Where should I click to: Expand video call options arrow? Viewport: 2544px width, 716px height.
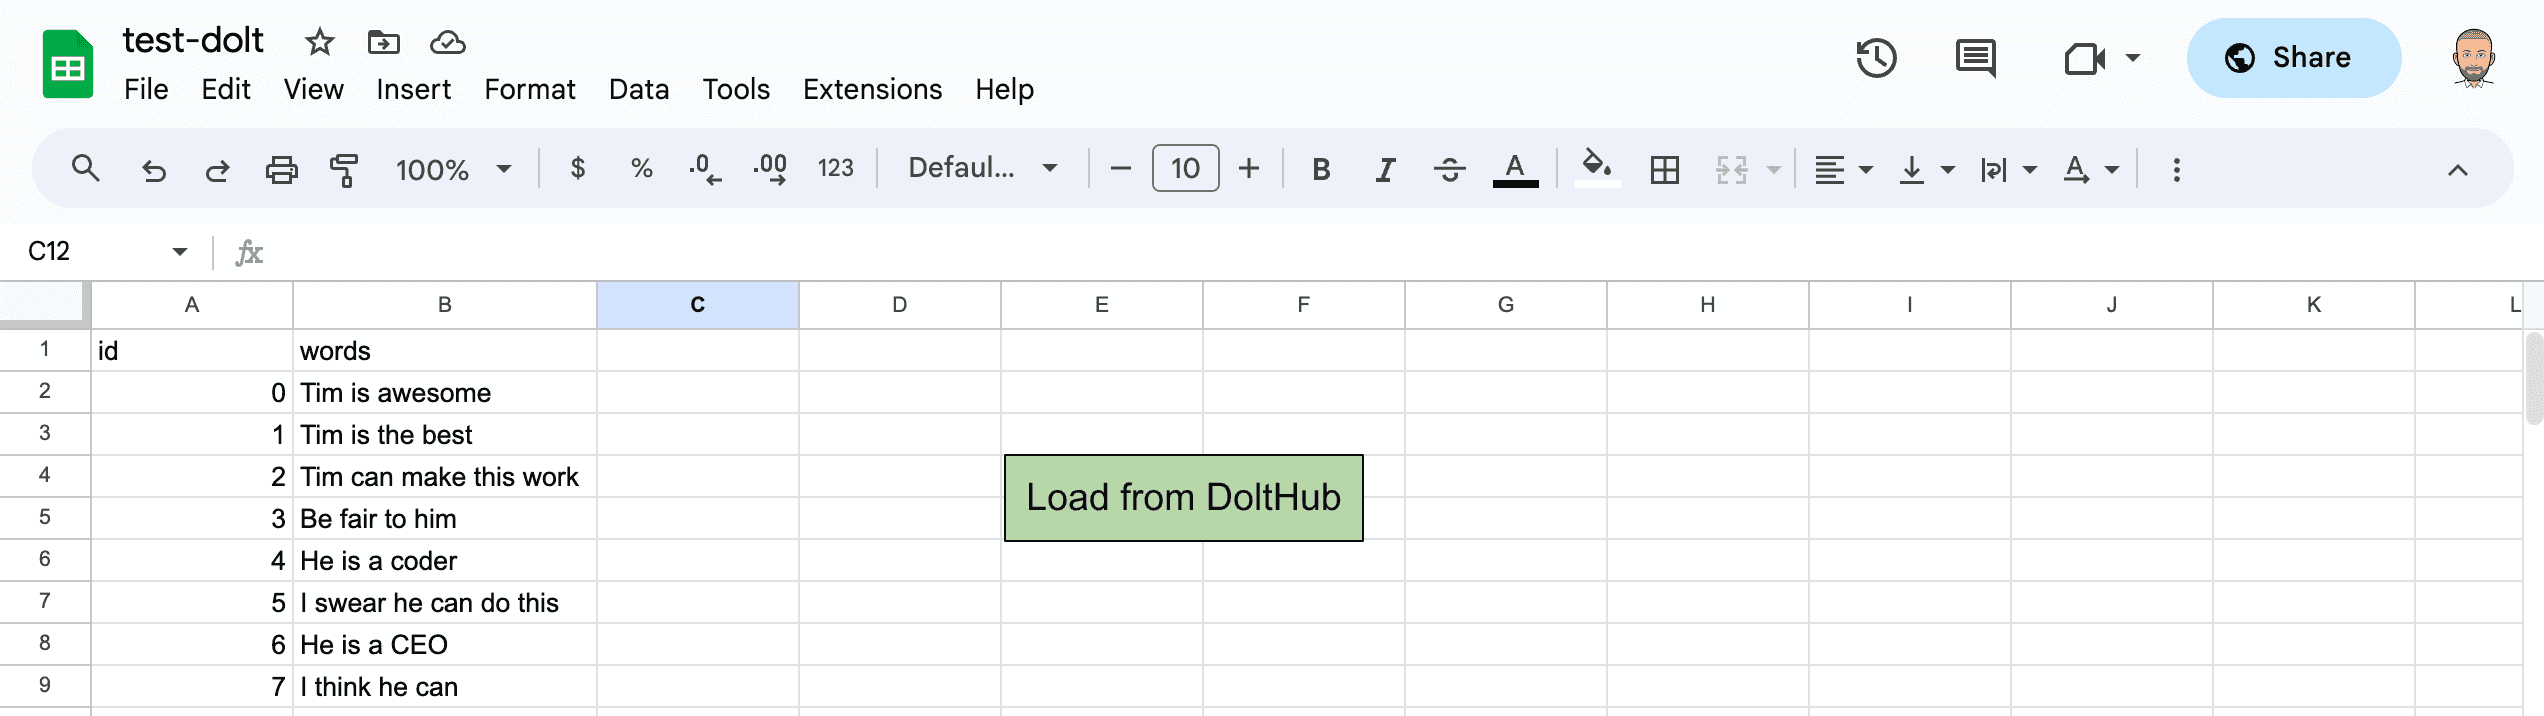tap(2132, 58)
